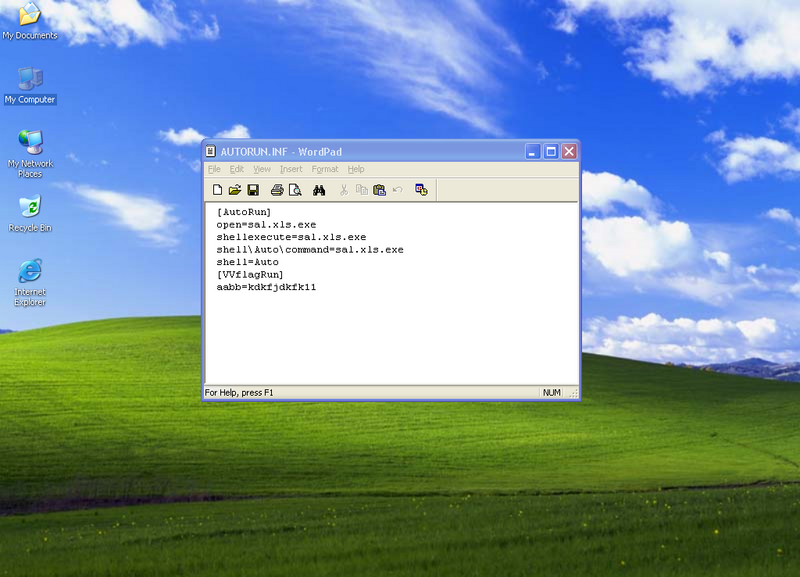Insert Date/Time toolbar icon

[421, 190]
